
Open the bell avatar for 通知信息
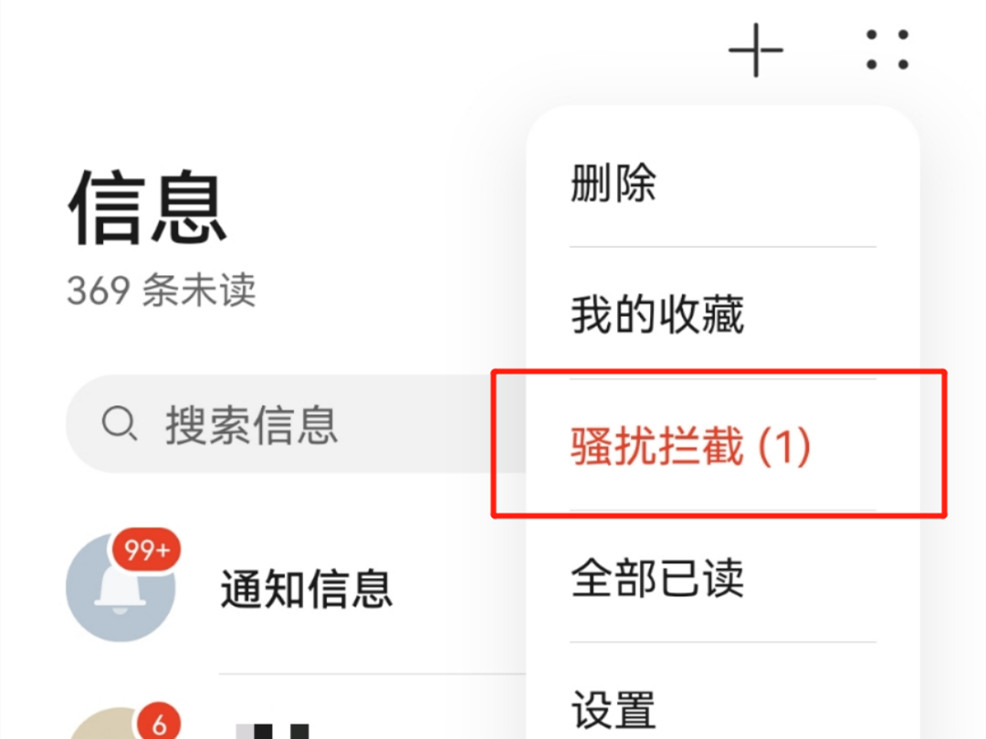coord(121,587)
